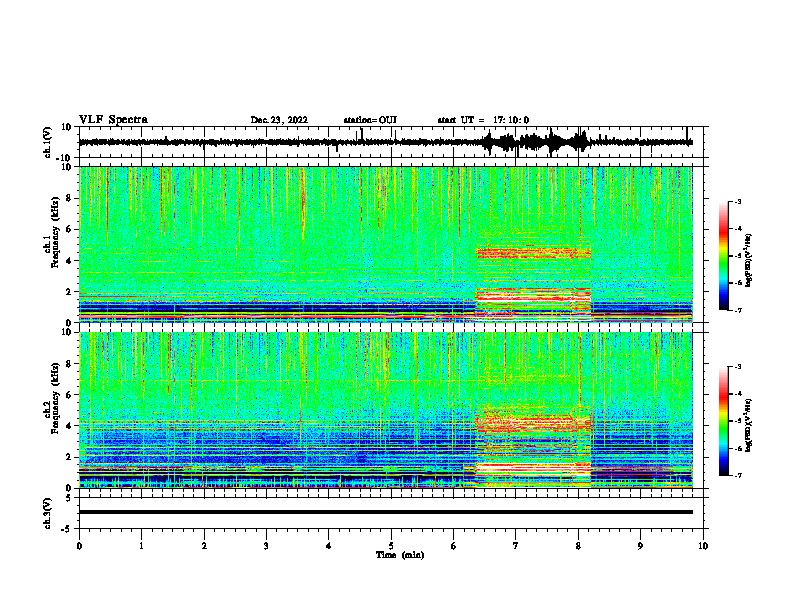Image resolution: width=792 pixels, height=612 pixels.
Task: Click the 8 kHz tick on ch.1 spectrogram
Action: [69, 198]
